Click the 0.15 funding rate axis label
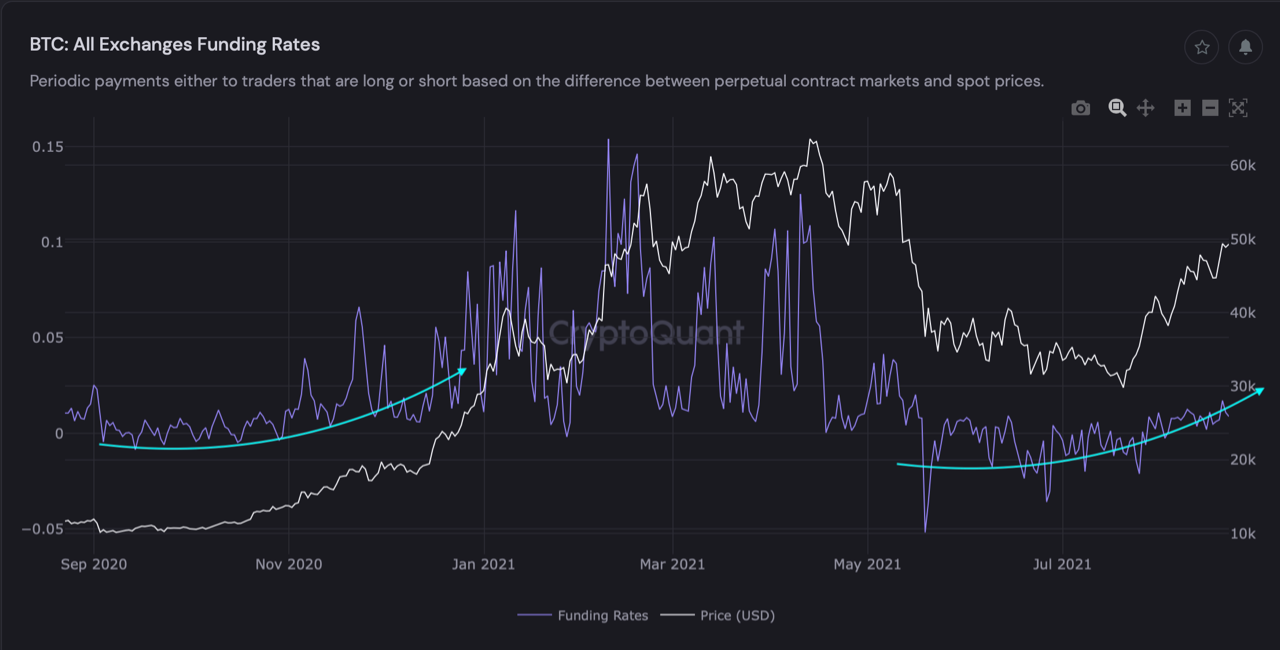1280x650 pixels. pos(47,147)
